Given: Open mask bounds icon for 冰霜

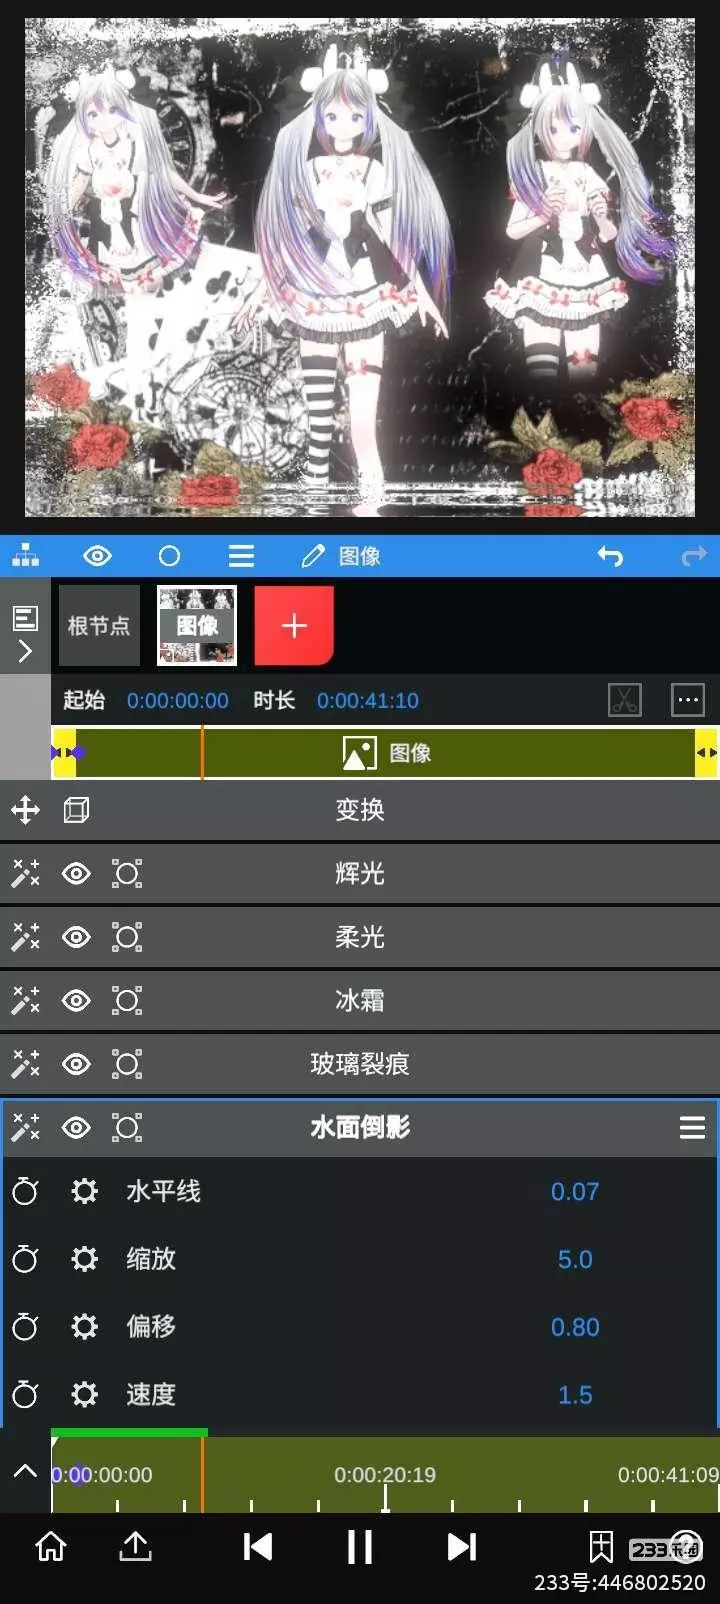Looking at the screenshot, I should tap(127, 1001).
